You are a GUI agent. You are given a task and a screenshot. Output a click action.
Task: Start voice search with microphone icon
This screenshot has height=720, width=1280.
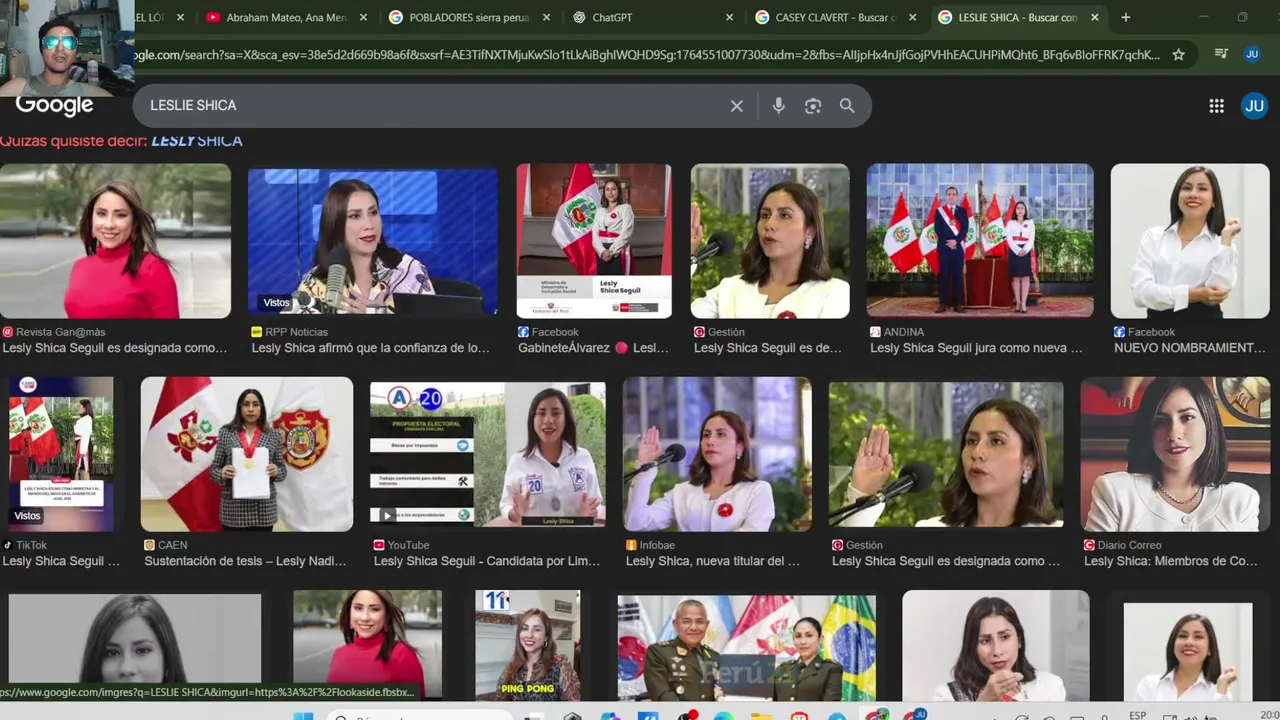(x=778, y=106)
